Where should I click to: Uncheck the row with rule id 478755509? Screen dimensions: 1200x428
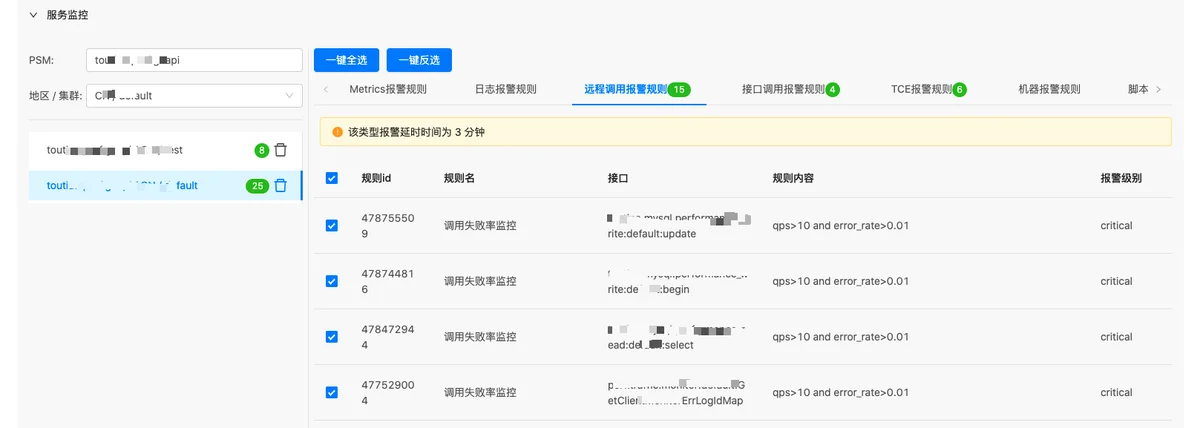click(332, 225)
